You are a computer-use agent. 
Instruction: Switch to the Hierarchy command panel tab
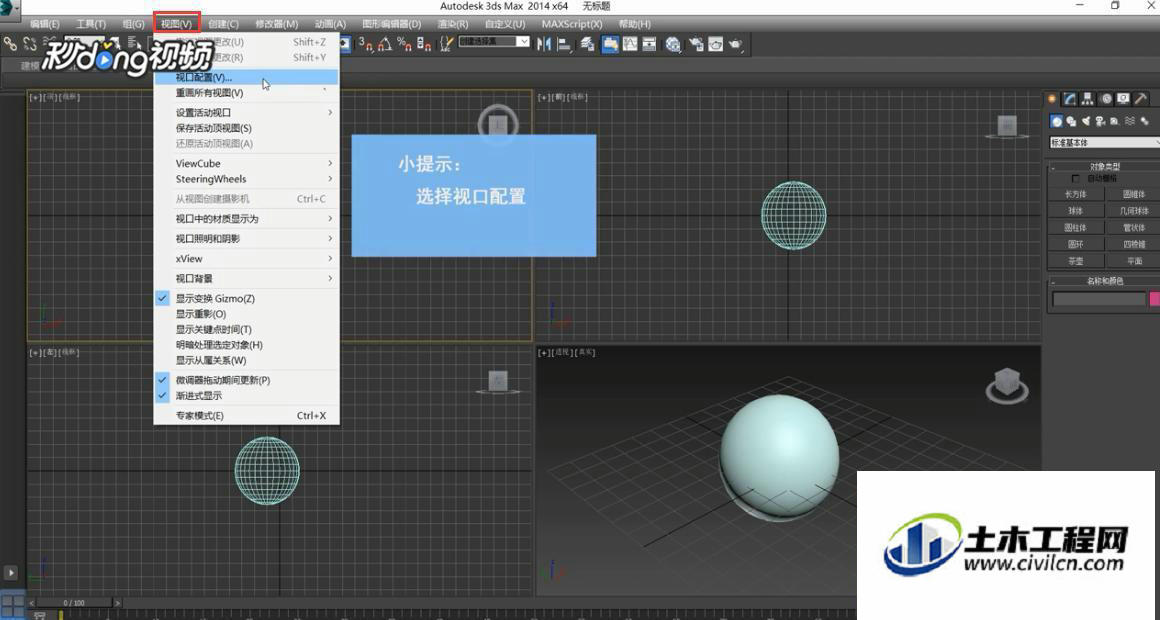pos(1088,98)
